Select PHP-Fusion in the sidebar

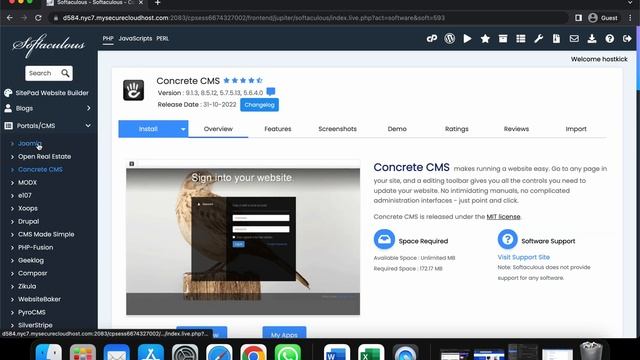coord(35,247)
